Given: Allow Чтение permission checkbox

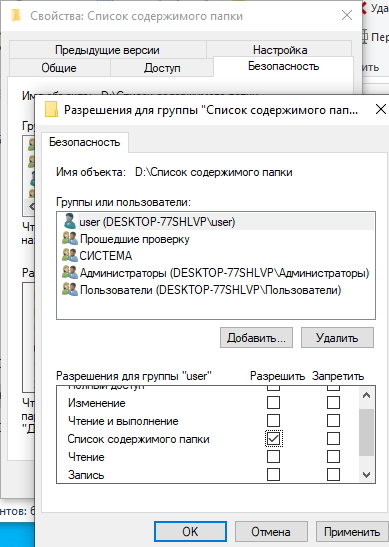Looking at the screenshot, I should click(273, 456).
